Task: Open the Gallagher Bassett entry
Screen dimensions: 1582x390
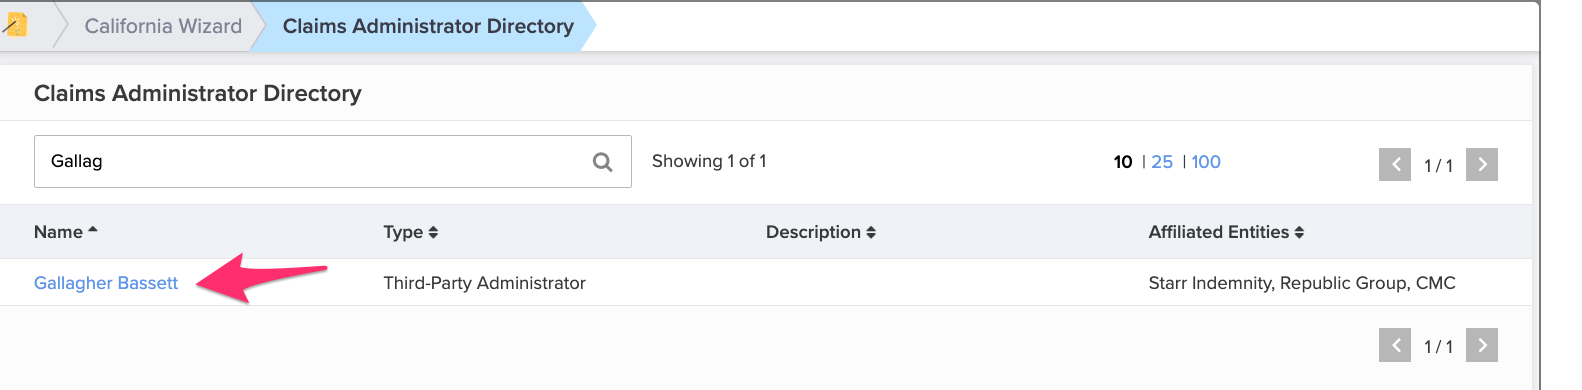Action: tap(106, 283)
